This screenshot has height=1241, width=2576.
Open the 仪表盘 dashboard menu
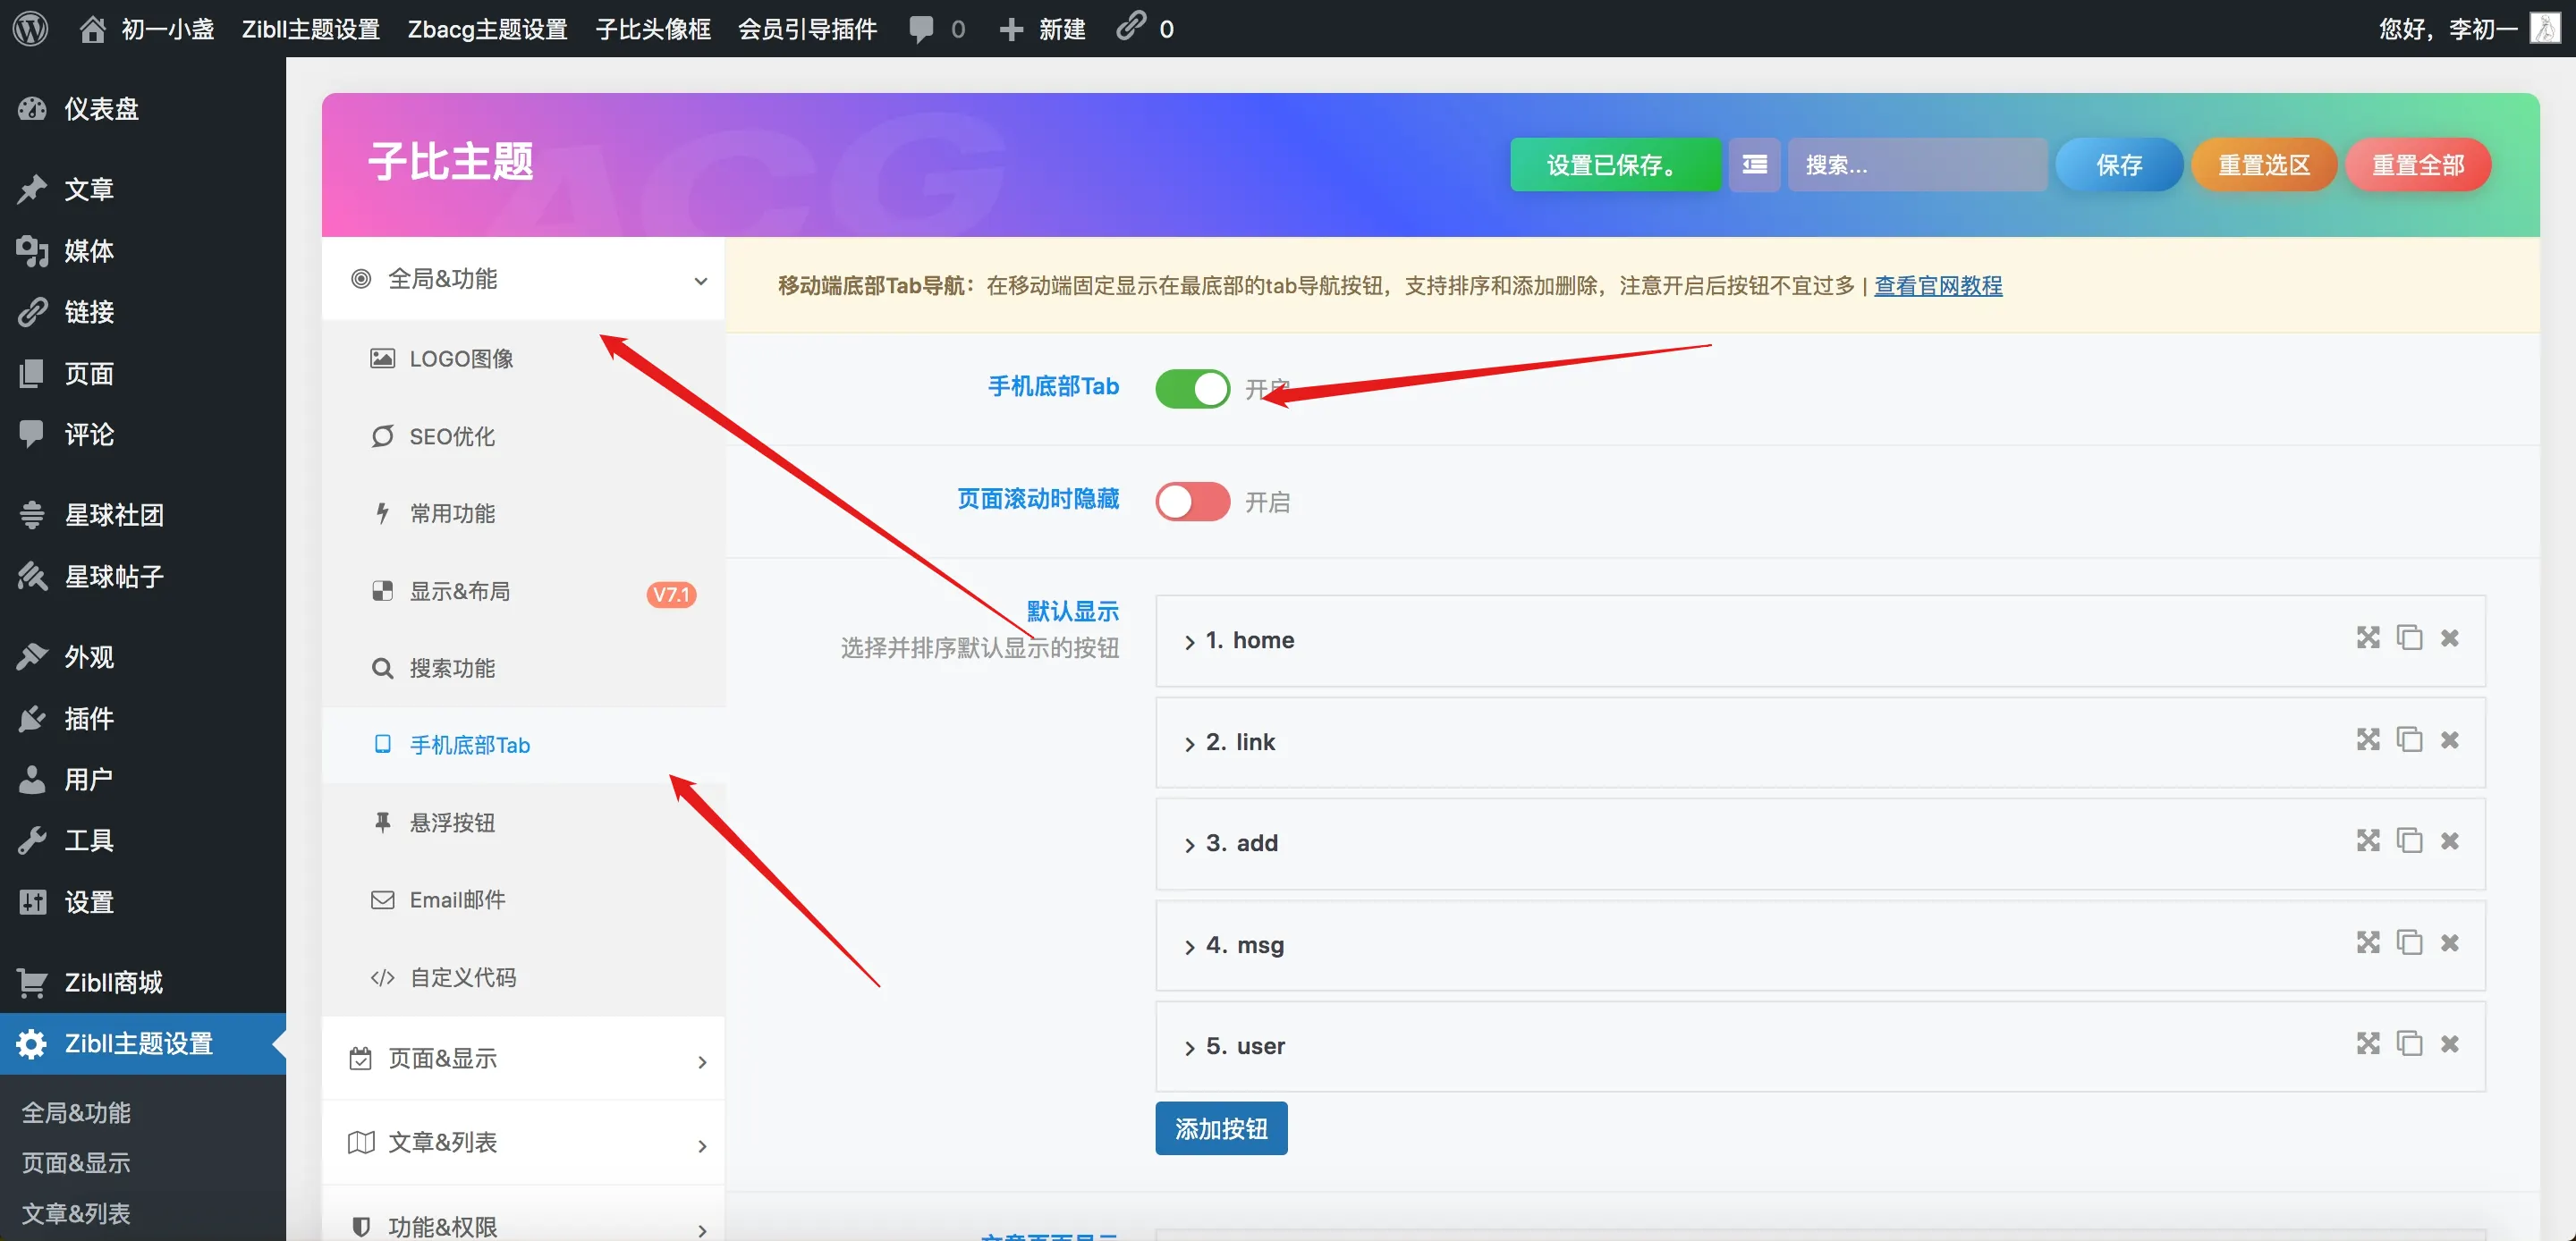143,108
